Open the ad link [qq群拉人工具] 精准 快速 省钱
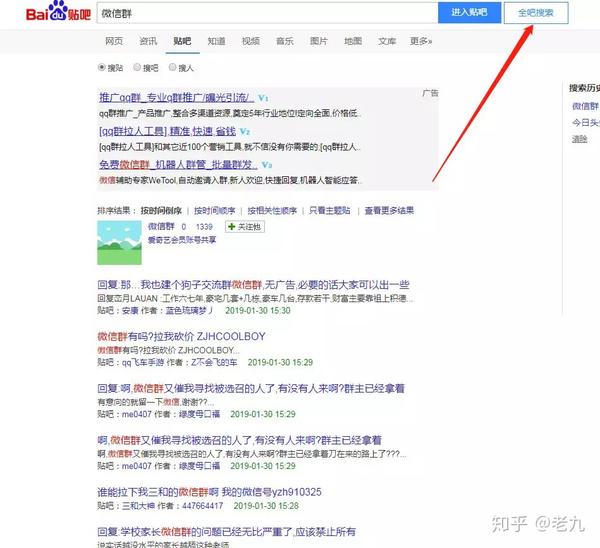Image resolution: width=600 pixels, height=548 pixels. tap(167, 131)
